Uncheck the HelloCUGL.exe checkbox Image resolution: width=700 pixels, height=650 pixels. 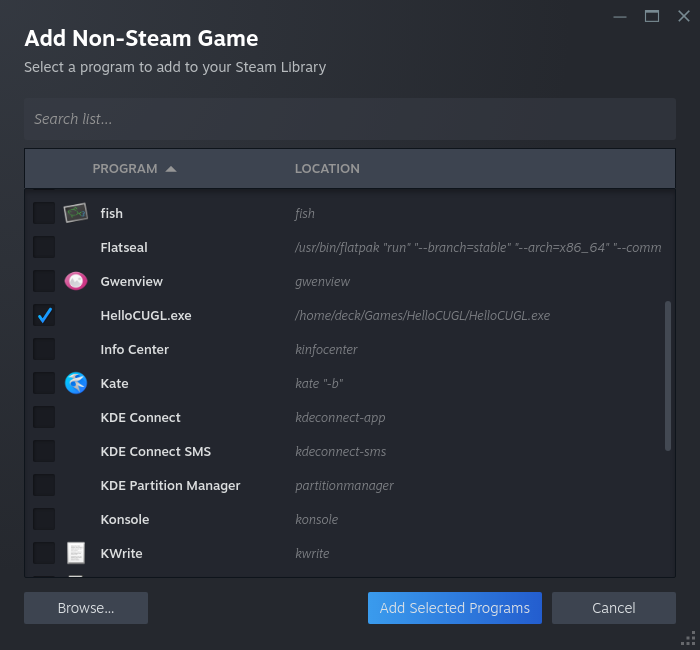44,315
